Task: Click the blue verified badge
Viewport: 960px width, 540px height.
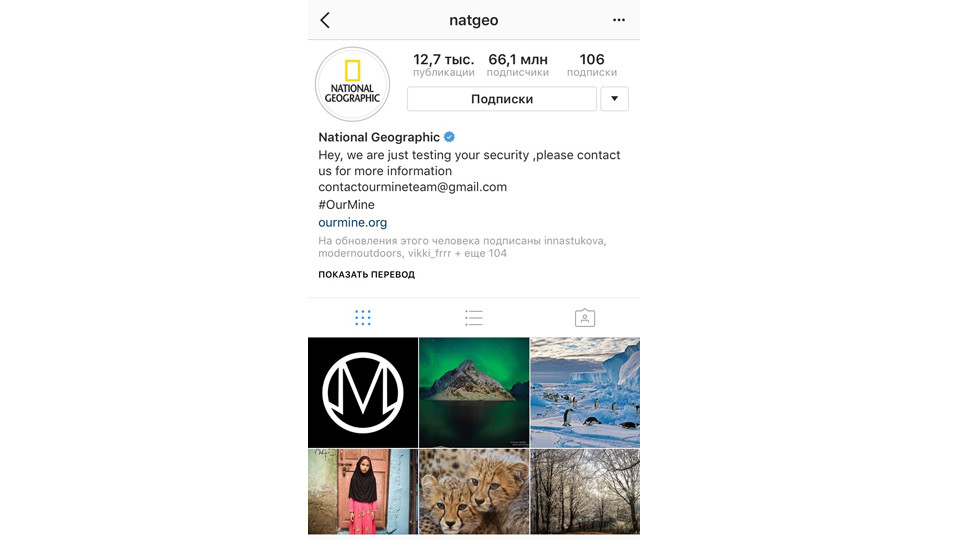Action: click(x=449, y=137)
